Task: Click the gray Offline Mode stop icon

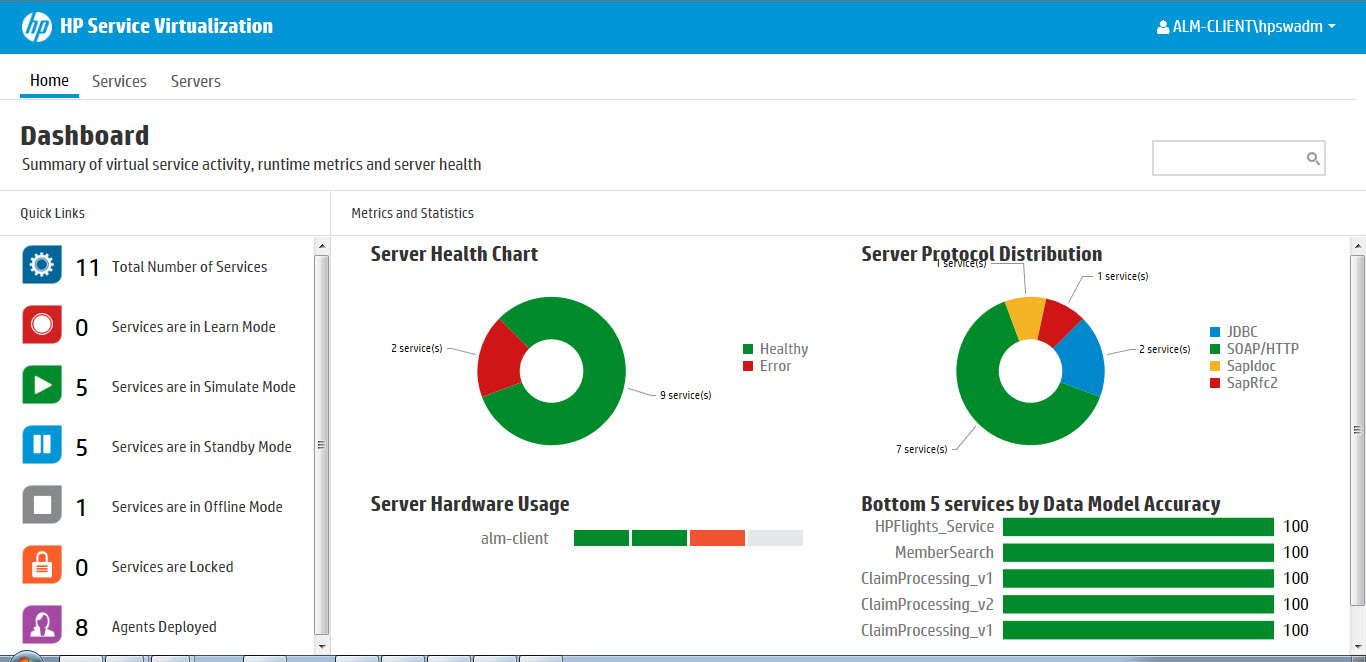Action: coord(42,505)
